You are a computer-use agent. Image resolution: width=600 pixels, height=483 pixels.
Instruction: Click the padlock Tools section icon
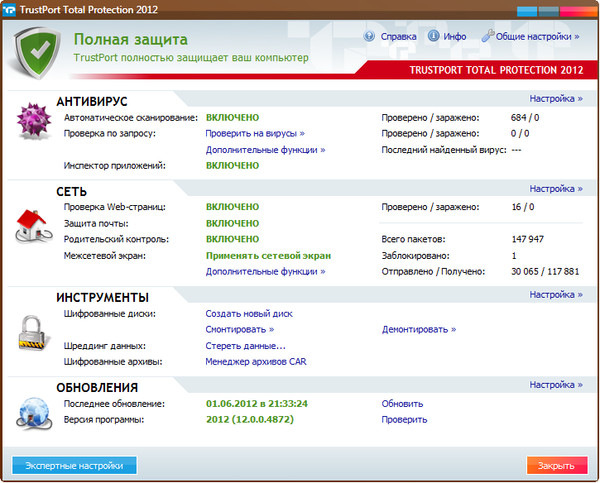tap(34, 333)
